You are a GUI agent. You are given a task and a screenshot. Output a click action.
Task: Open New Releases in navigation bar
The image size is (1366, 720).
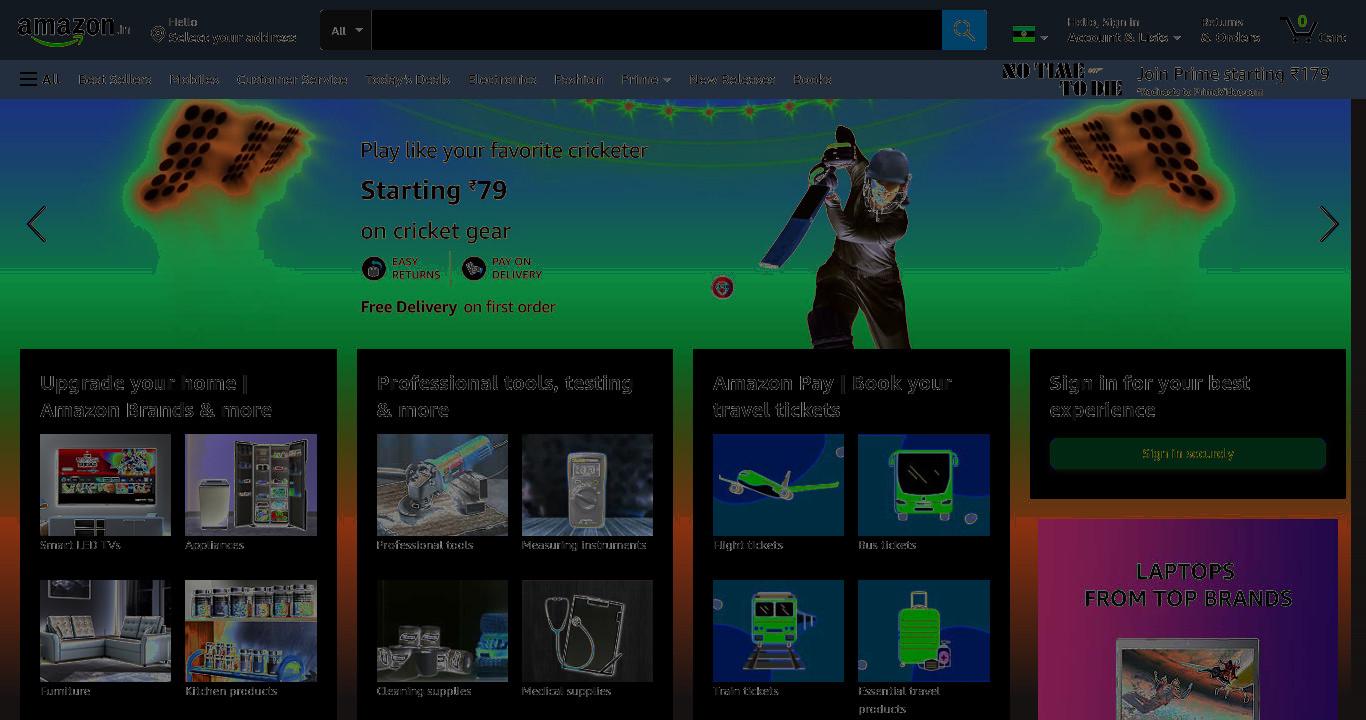[732, 79]
